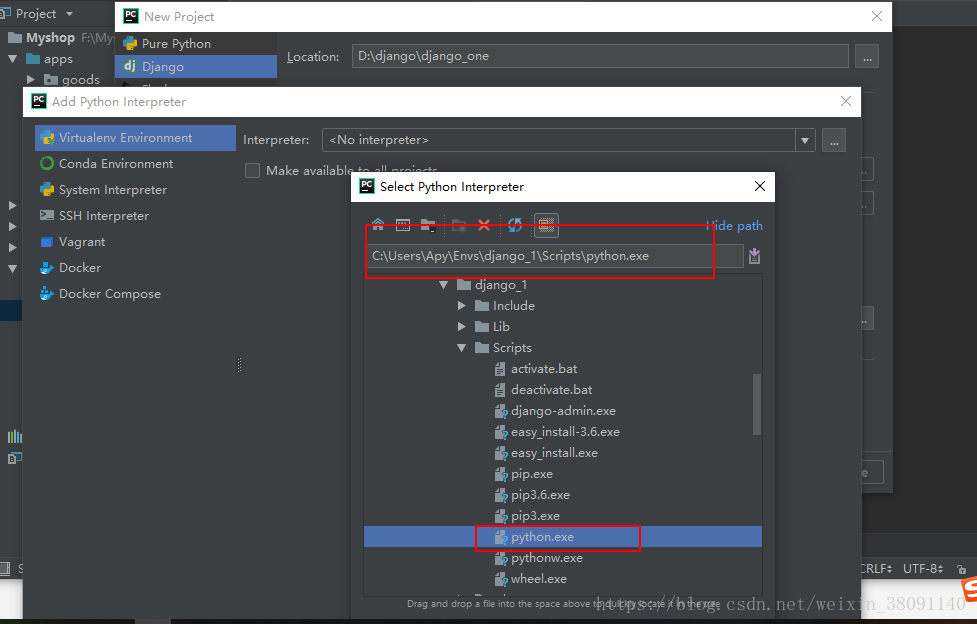
Task: Refresh the file tree
Action: click(x=515, y=225)
